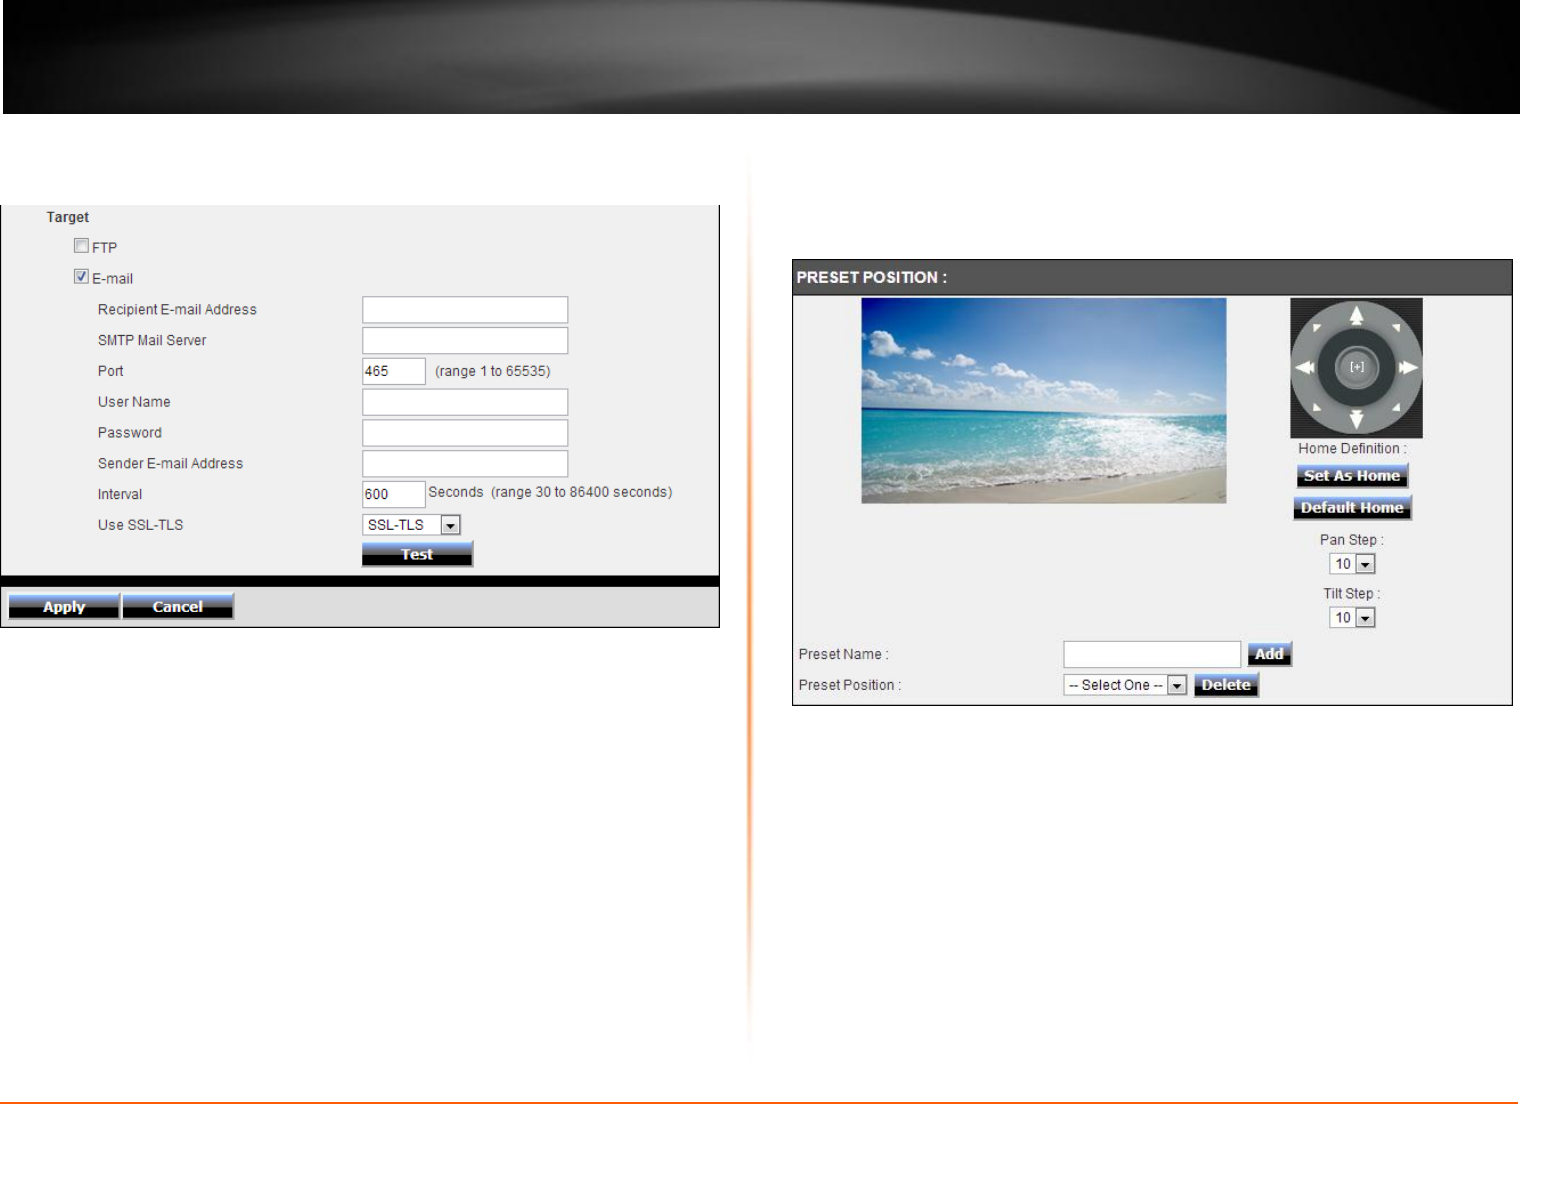Viewport: 1548px width, 1200px height.
Task: Focus the User Name field
Action: [x=465, y=402]
